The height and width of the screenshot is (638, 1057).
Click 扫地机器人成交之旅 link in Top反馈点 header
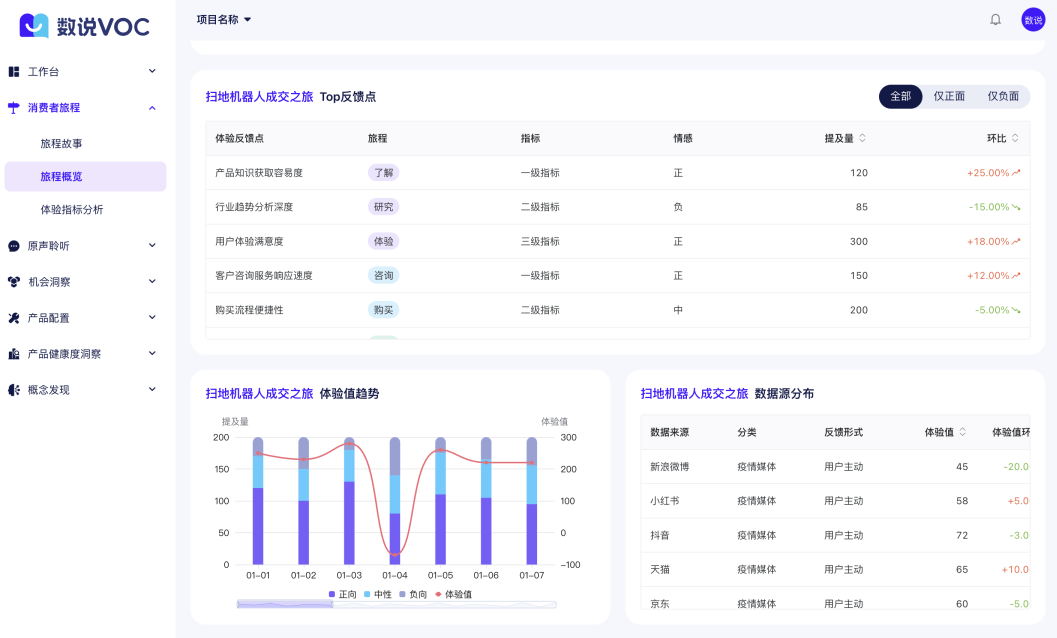[260, 97]
